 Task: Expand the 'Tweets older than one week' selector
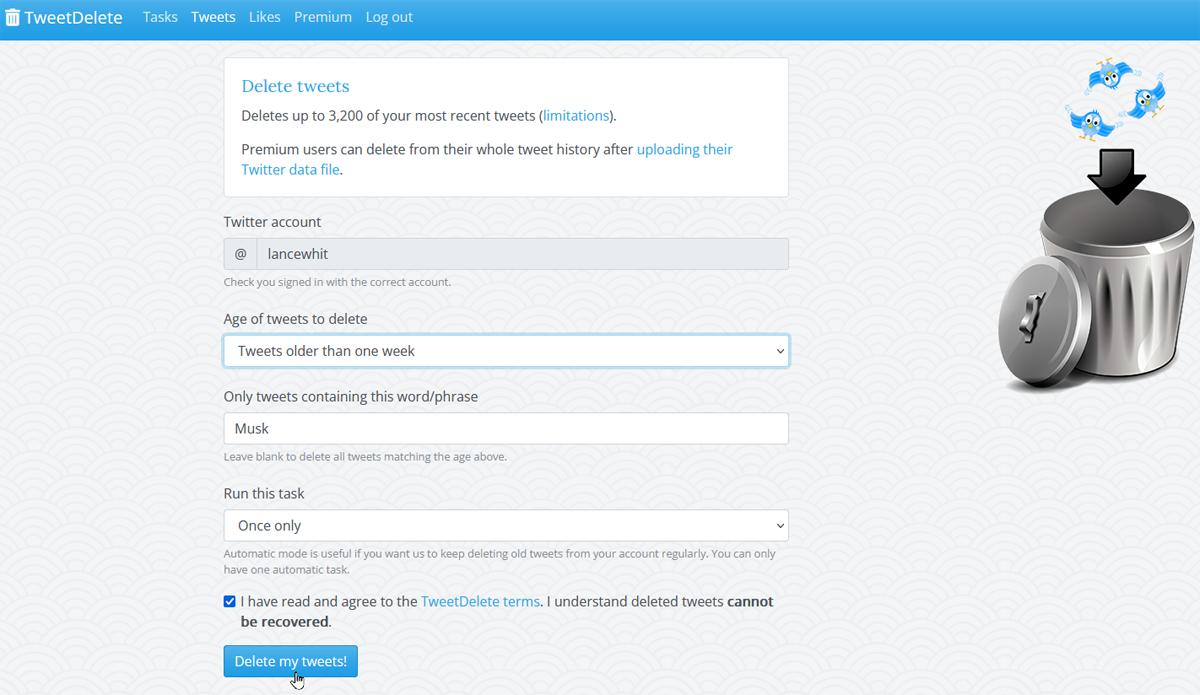coord(505,350)
